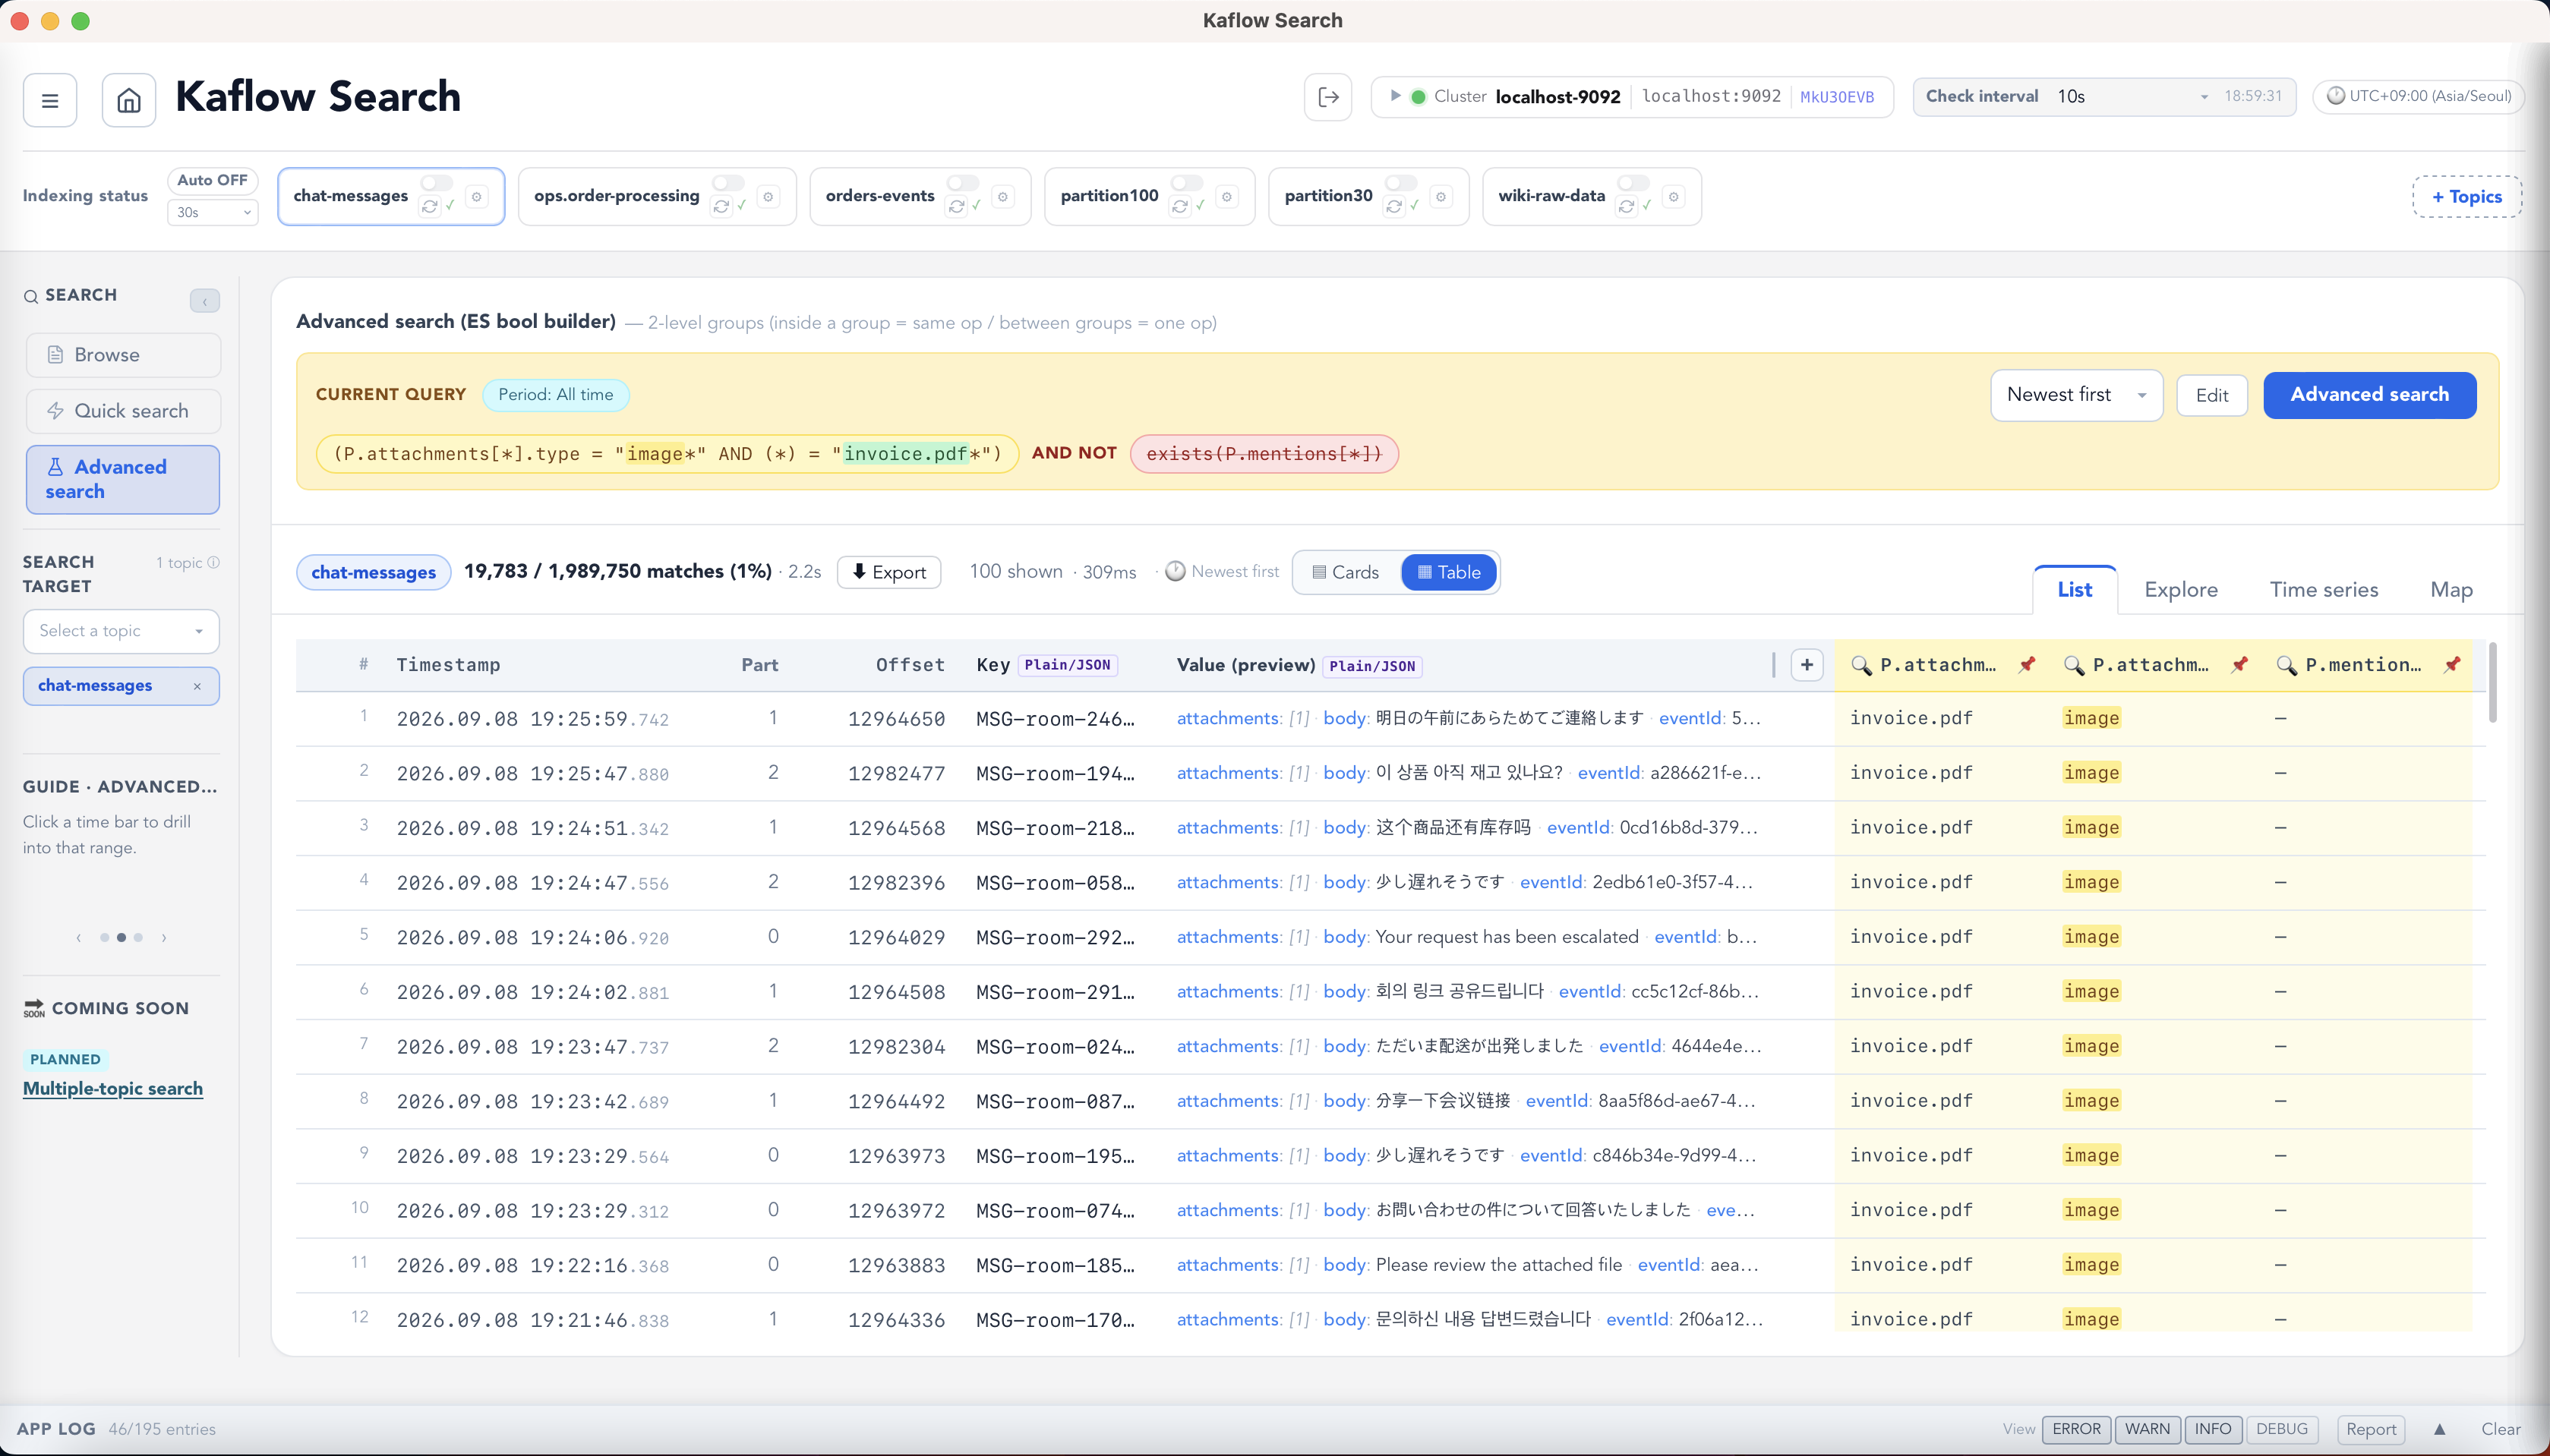Toggle Key column Plain/JSON format
The width and height of the screenshot is (2550, 1456).
[x=1067, y=665]
